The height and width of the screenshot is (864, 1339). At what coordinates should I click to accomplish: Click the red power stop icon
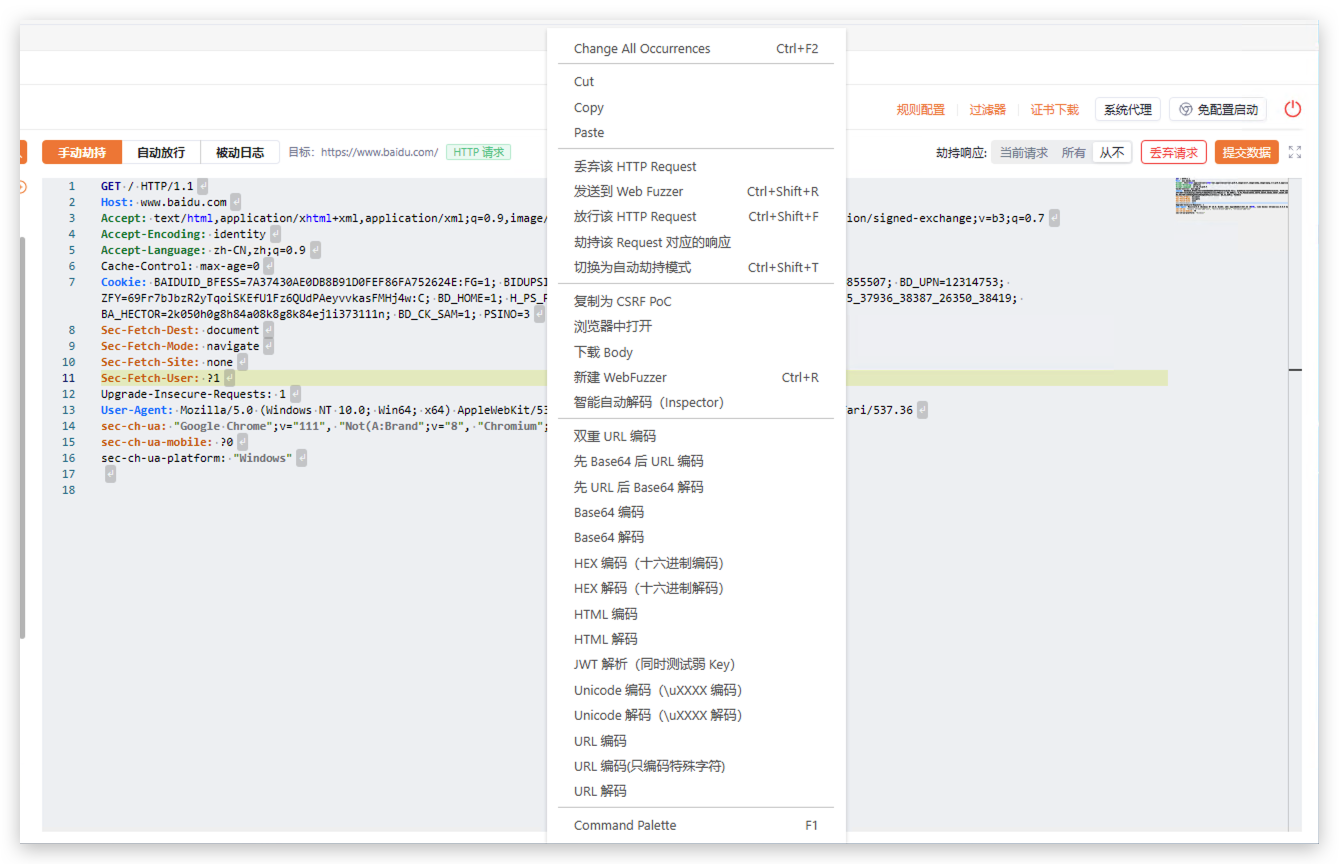pos(1293,109)
